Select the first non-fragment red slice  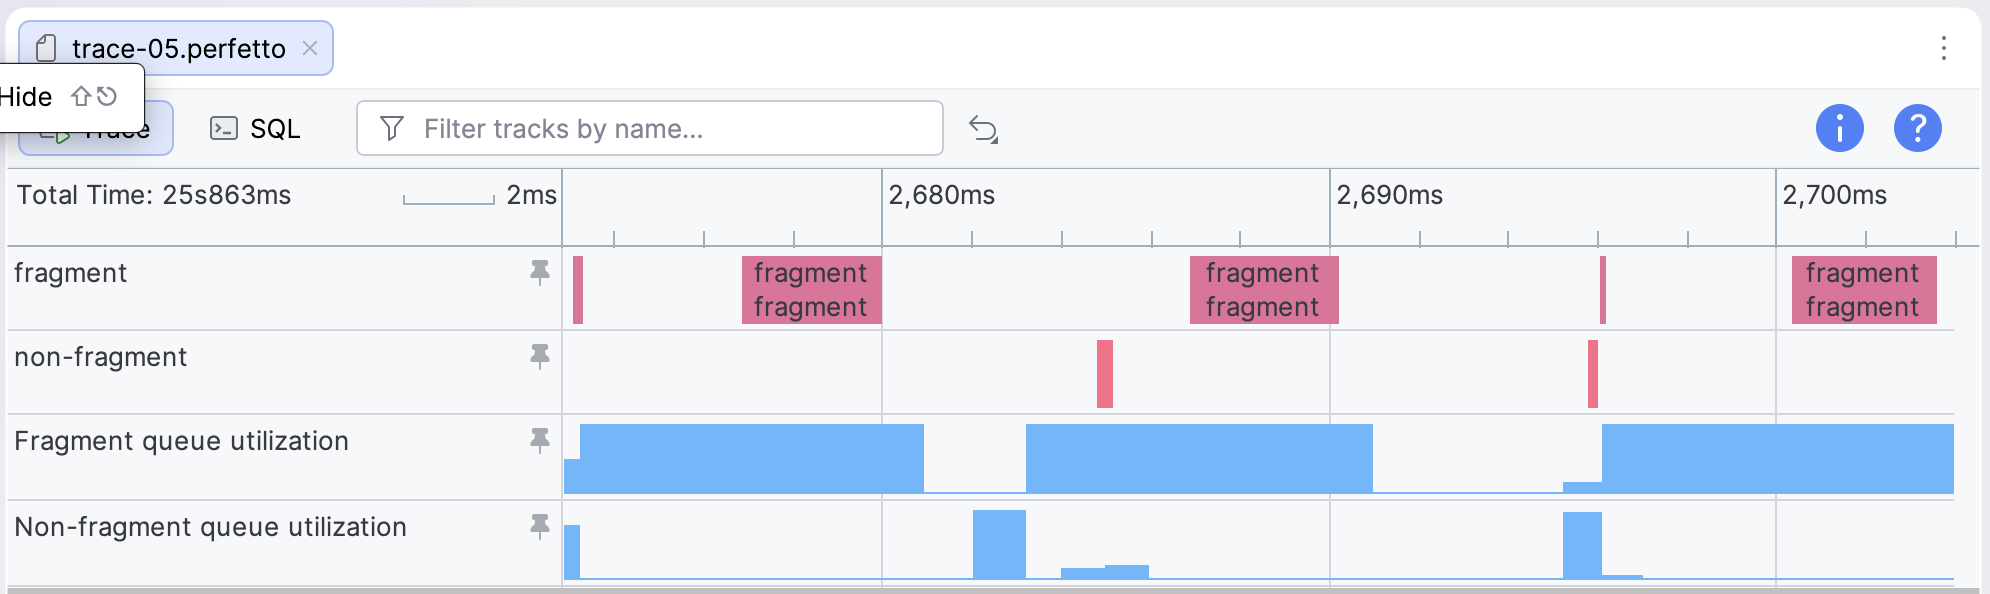[x=1105, y=374]
